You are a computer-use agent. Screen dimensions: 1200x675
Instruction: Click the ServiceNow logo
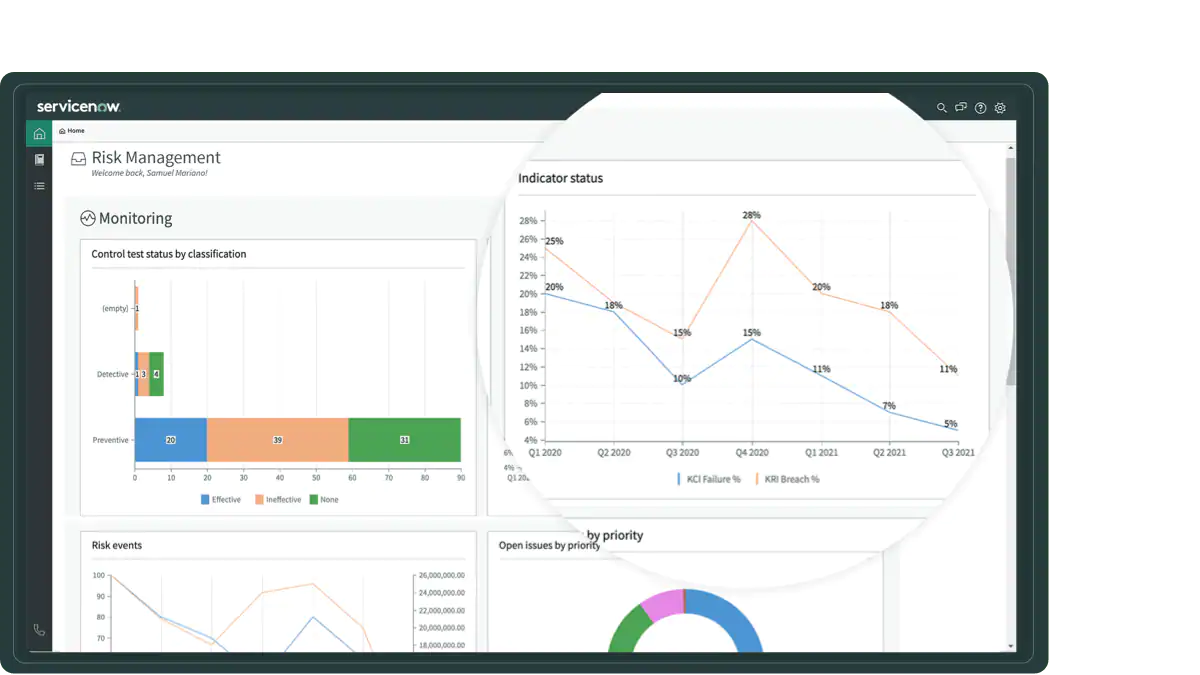tap(78, 106)
